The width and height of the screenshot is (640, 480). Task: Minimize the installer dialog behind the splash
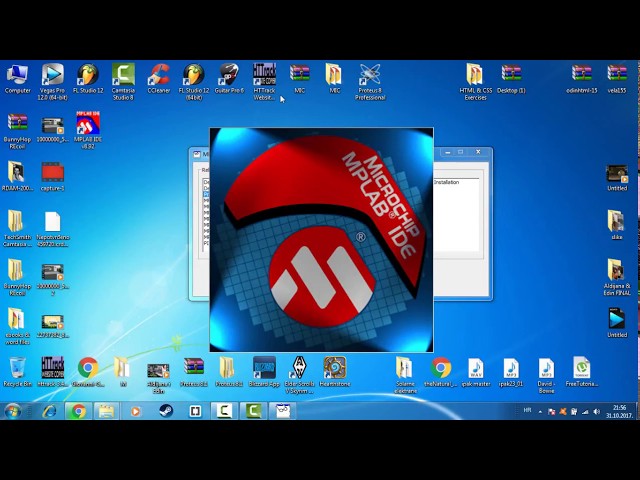point(448,152)
